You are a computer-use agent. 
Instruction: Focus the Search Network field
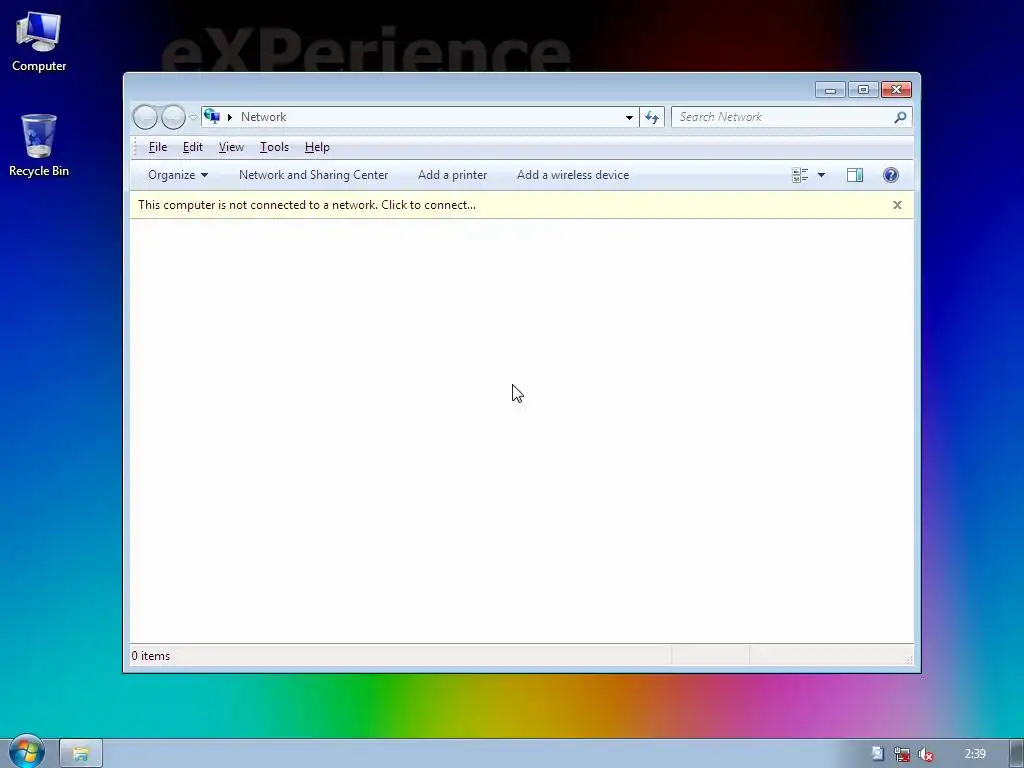click(x=784, y=117)
